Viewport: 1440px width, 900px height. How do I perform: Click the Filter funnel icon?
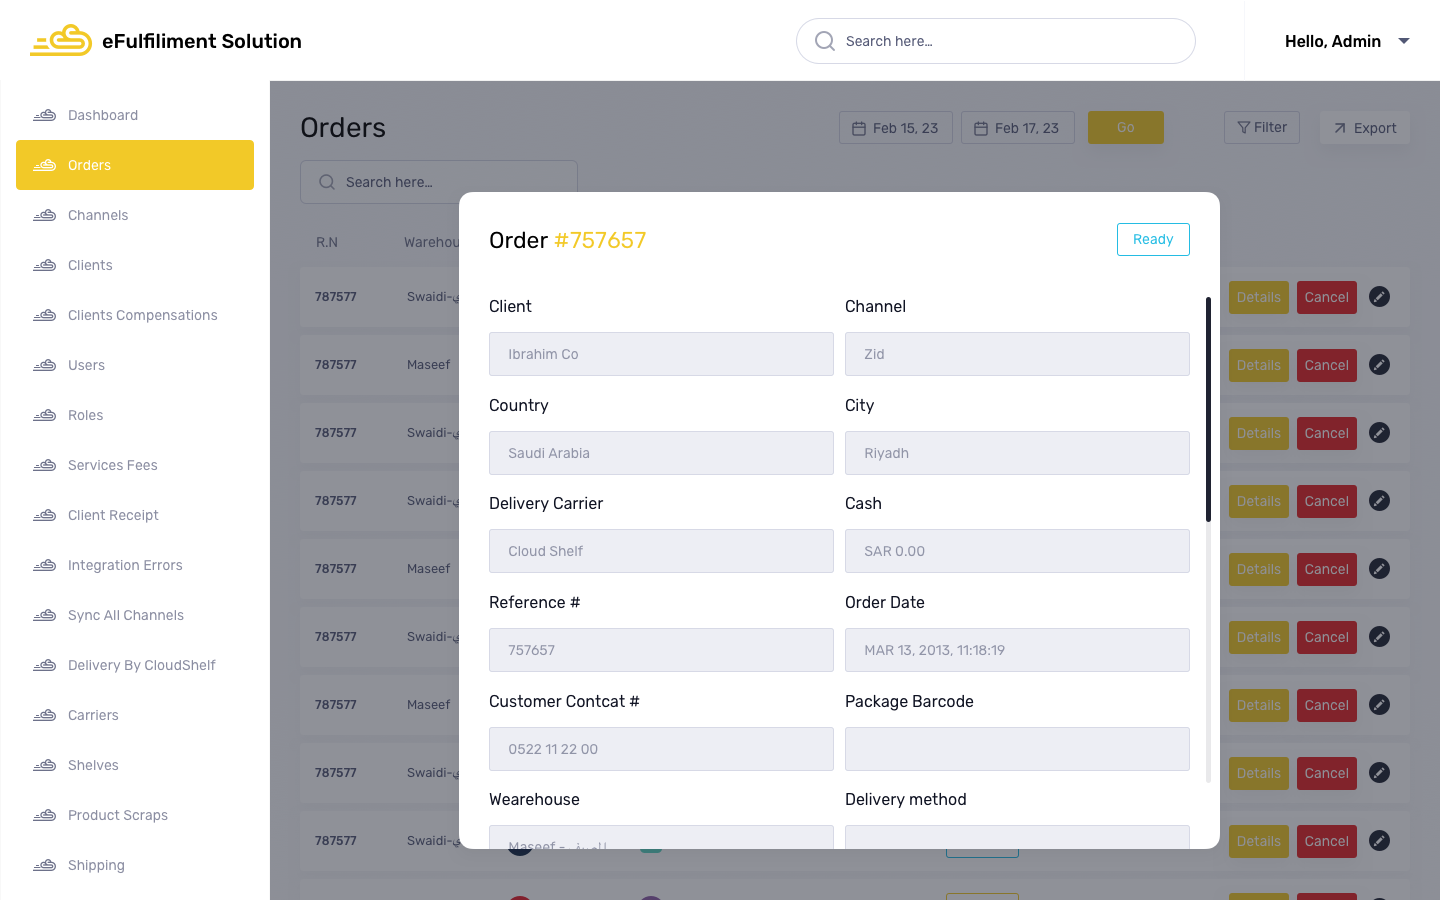pyautogui.click(x=1243, y=128)
